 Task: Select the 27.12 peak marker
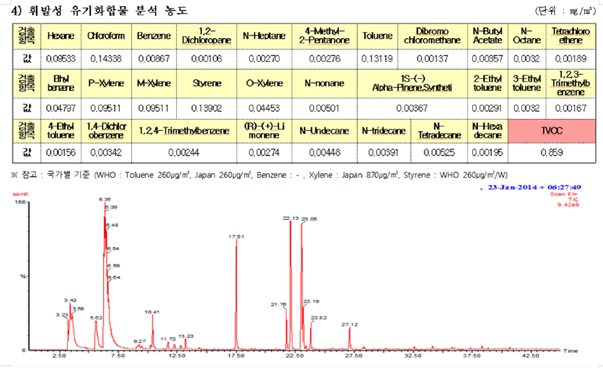[x=350, y=325]
